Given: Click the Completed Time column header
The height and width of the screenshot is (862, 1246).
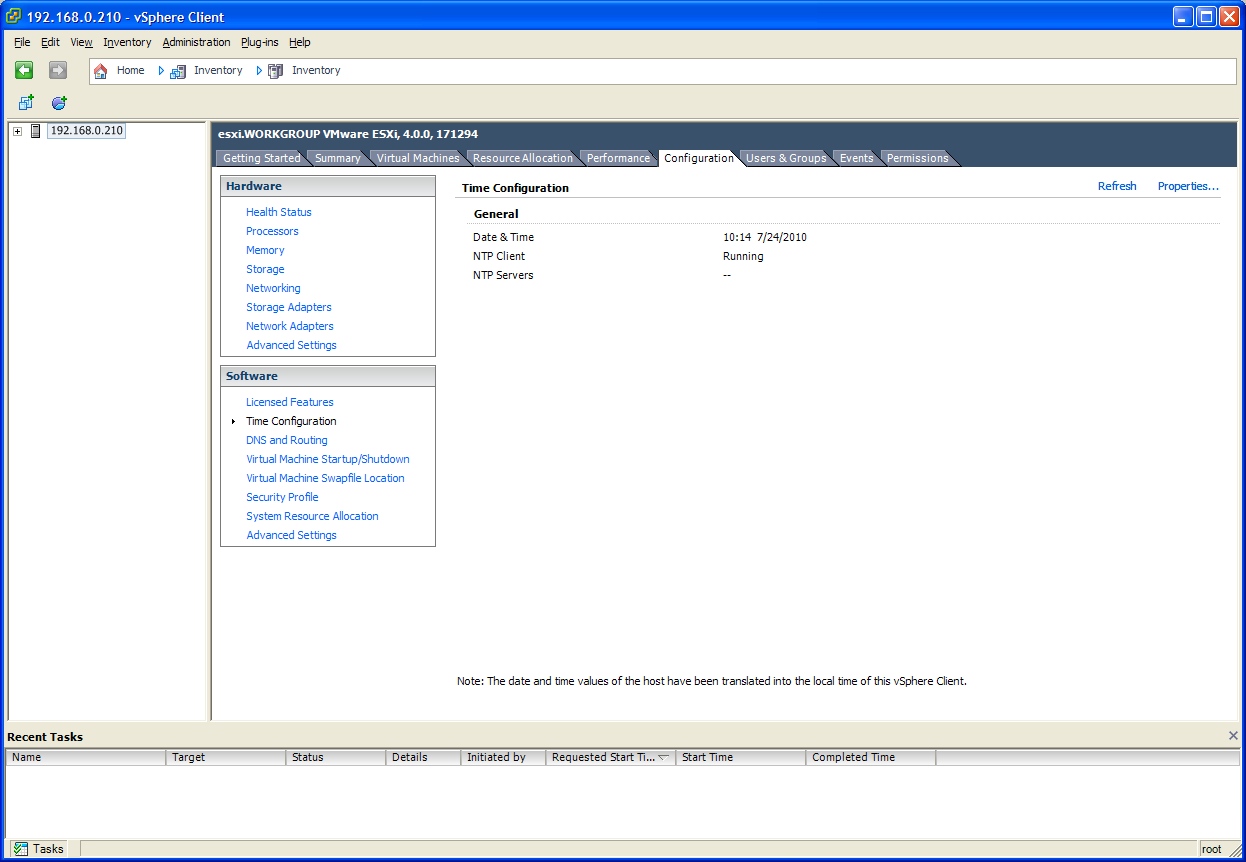Looking at the screenshot, I should coord(871,758).
